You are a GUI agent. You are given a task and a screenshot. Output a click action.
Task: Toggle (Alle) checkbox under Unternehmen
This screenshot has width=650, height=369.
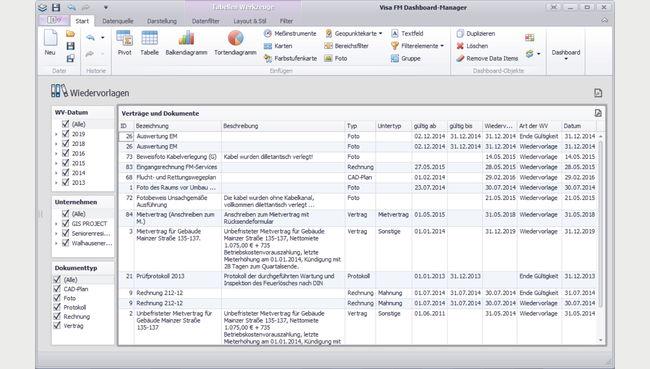[65, 213]
